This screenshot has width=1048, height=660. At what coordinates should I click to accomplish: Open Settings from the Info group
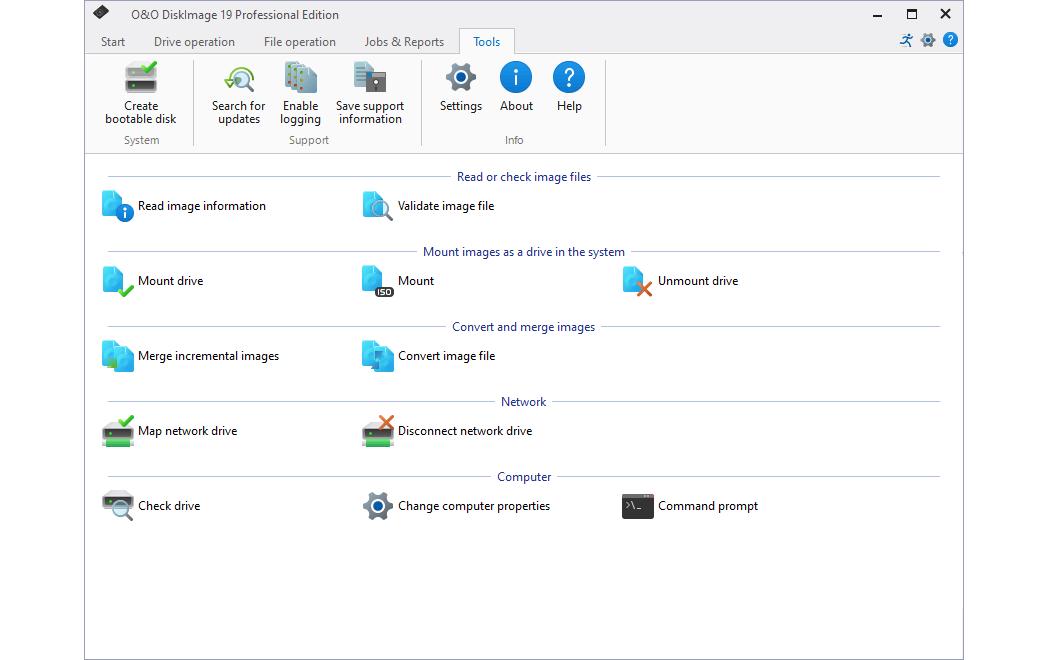click(x=461, y=88)
